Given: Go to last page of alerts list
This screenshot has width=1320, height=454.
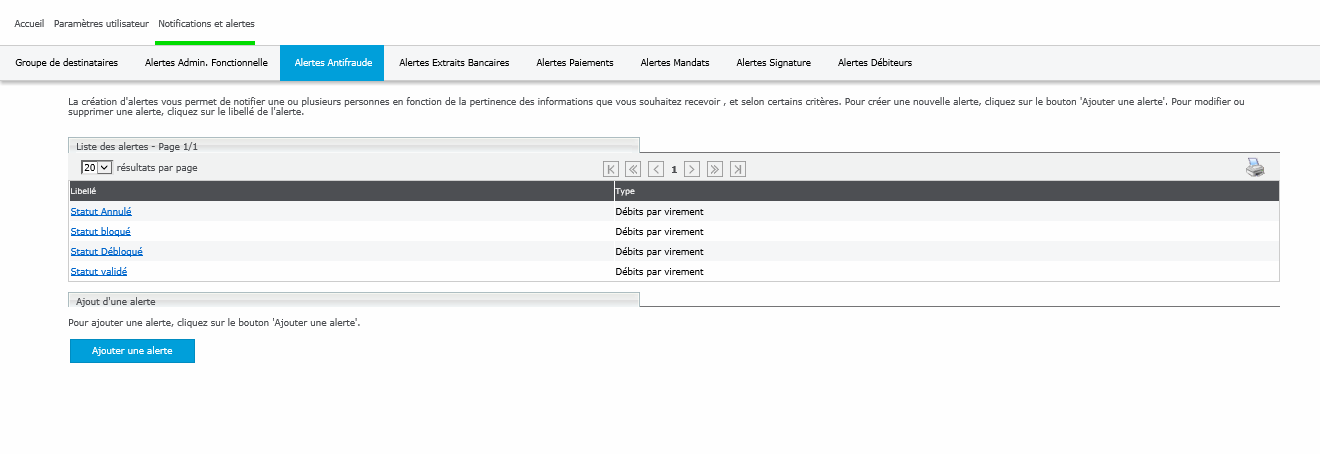Looking at the screenshot, I should tap(738, 169).
